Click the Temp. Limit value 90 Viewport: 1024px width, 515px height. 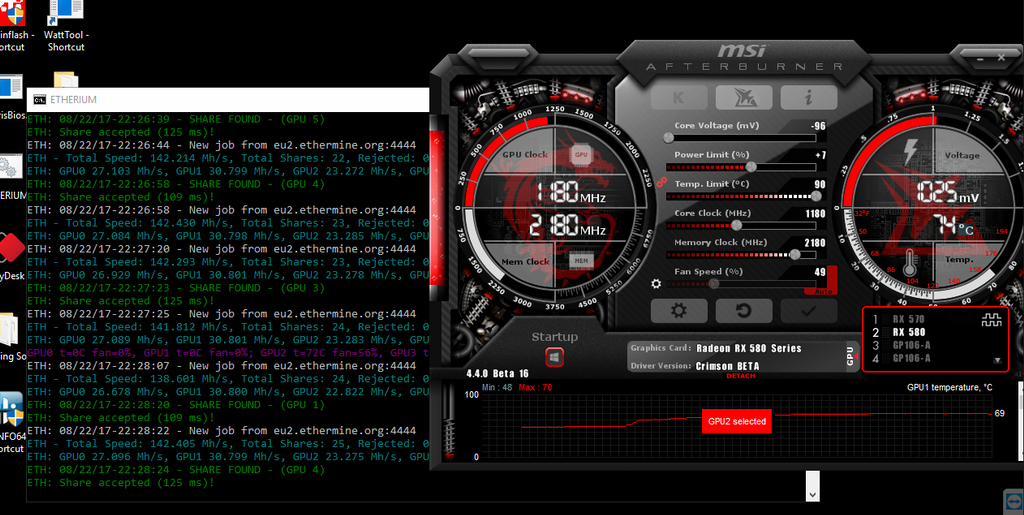(x=820, y=184)
